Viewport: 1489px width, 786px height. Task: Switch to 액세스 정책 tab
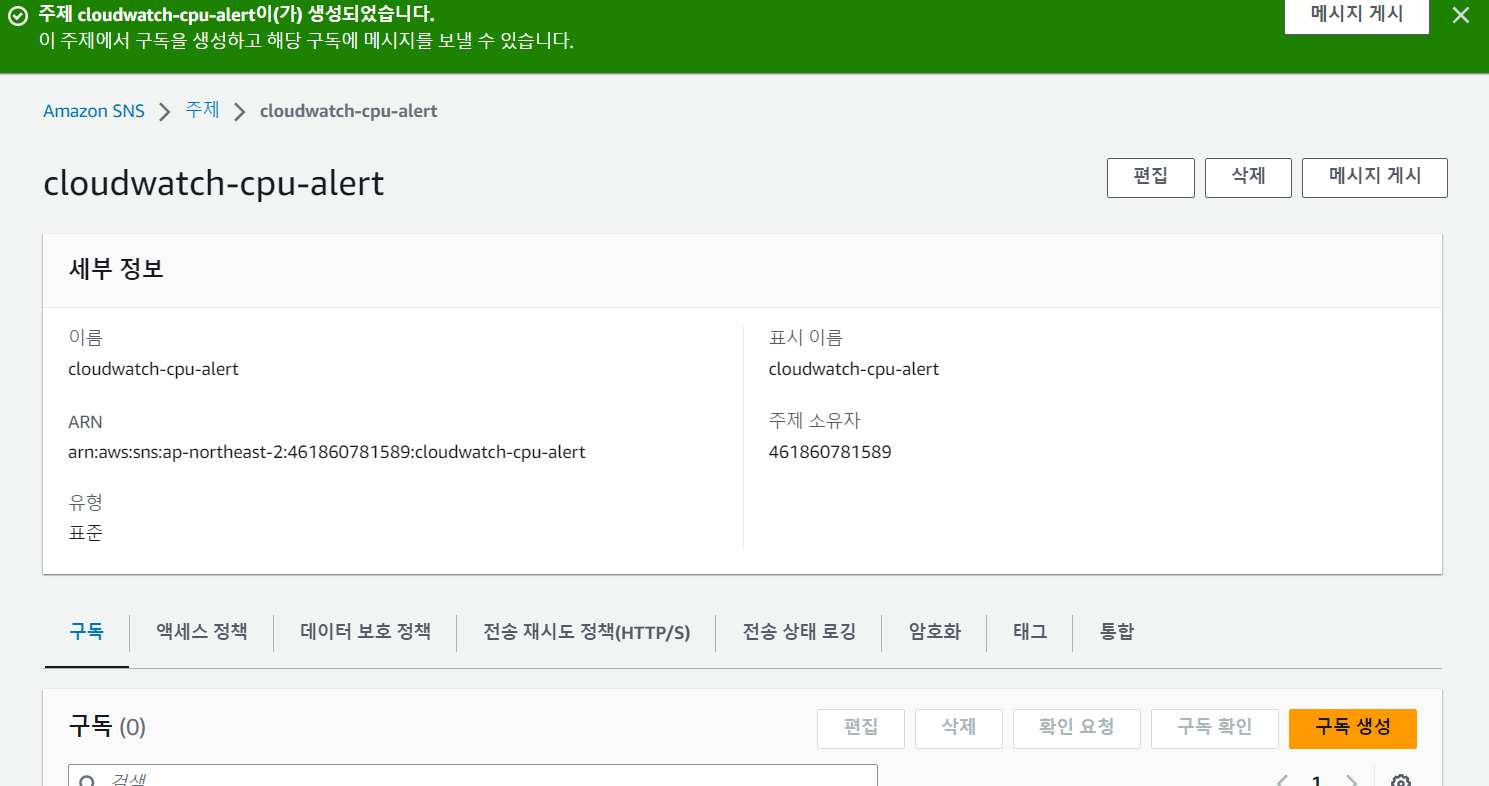click(201, 632)
